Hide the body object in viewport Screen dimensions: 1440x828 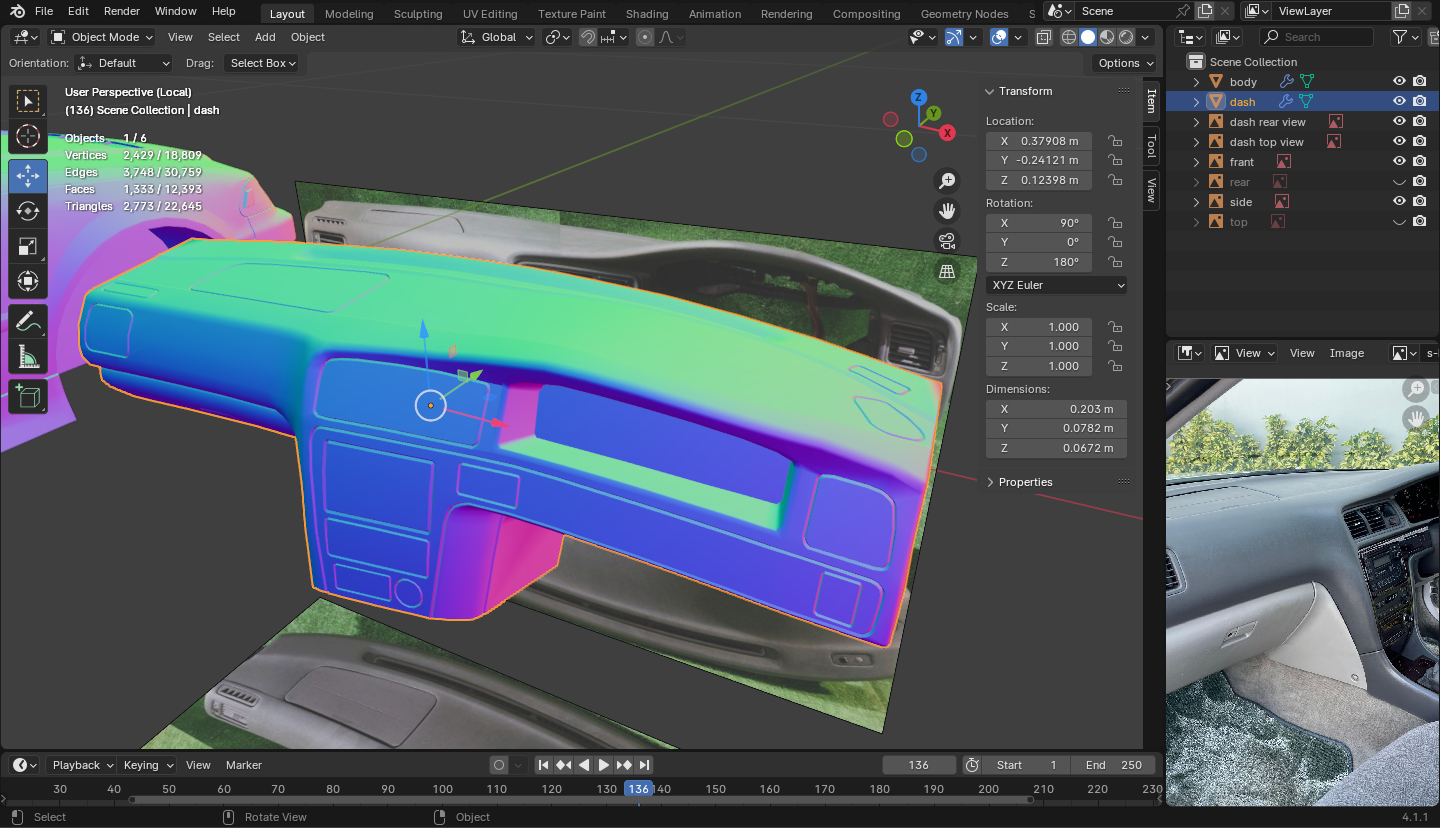1399,82
